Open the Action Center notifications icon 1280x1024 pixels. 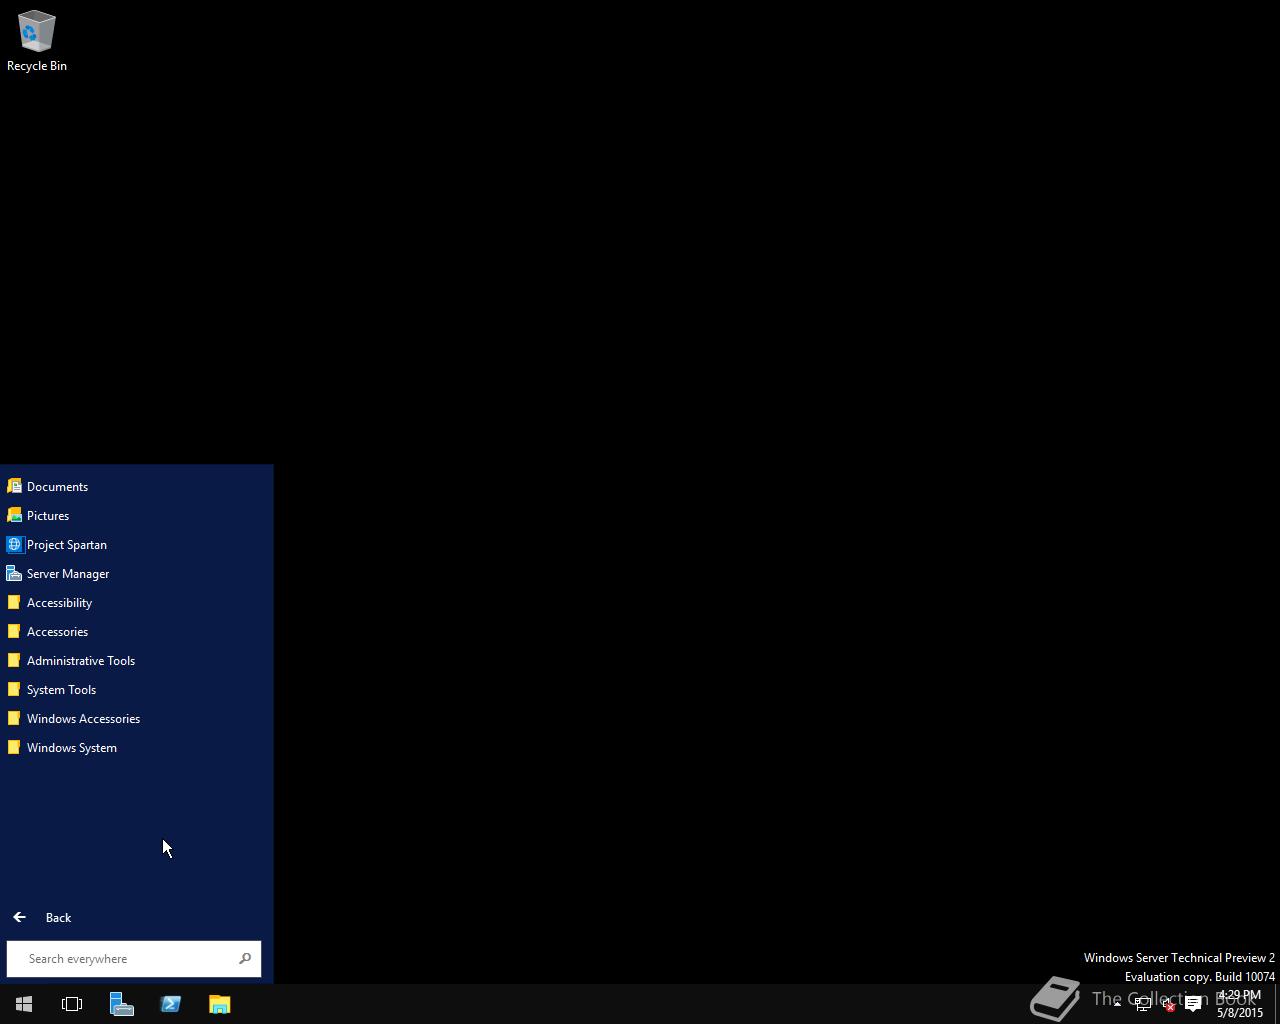pos(1193,1004)
